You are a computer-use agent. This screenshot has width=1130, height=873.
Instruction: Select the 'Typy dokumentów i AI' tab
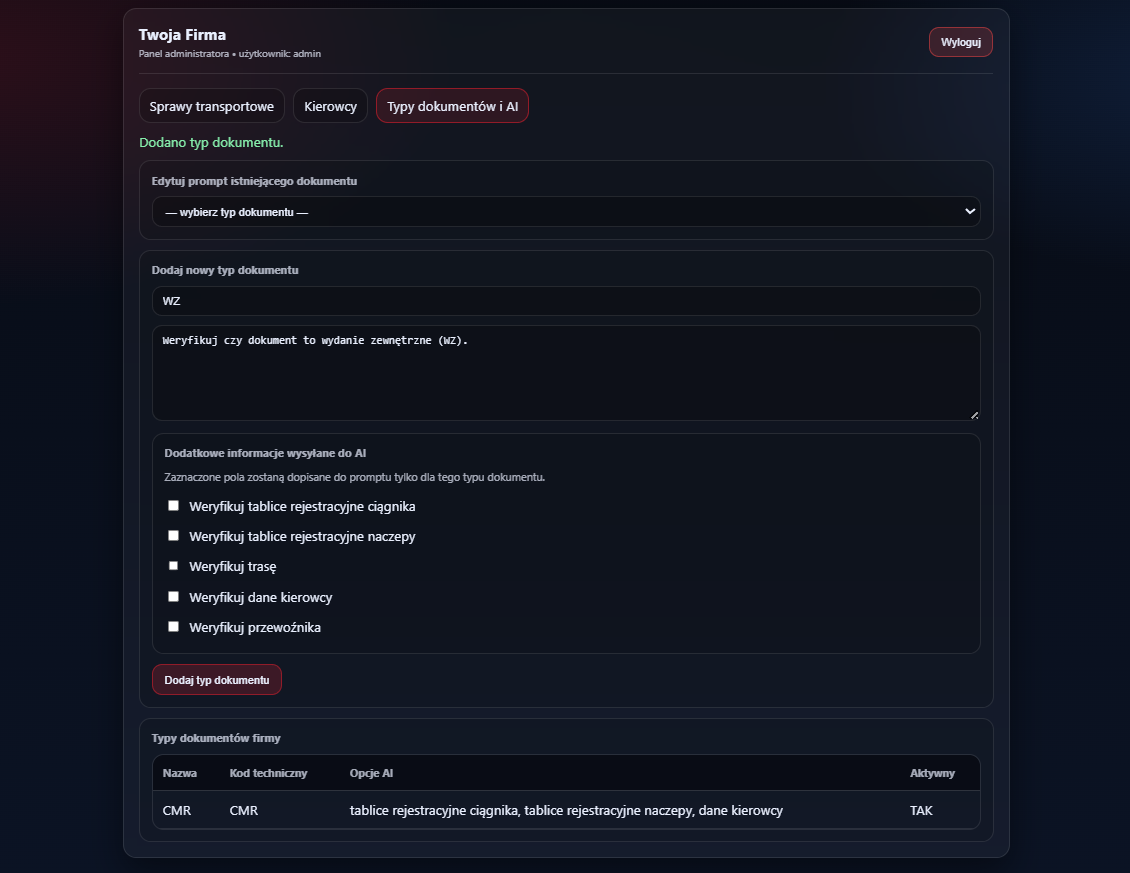pyautogui.click(x=453, y=106)
